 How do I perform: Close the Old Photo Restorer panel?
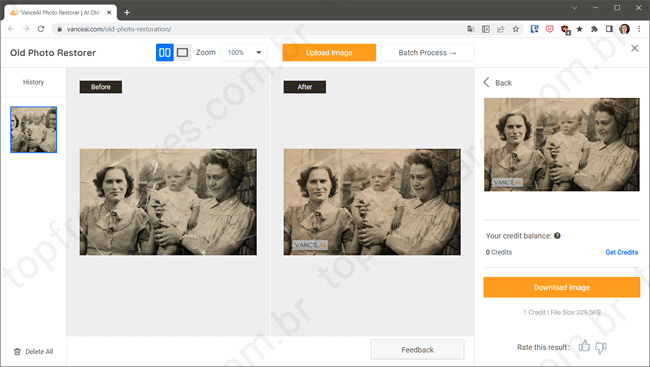click(x=634, y=48)
